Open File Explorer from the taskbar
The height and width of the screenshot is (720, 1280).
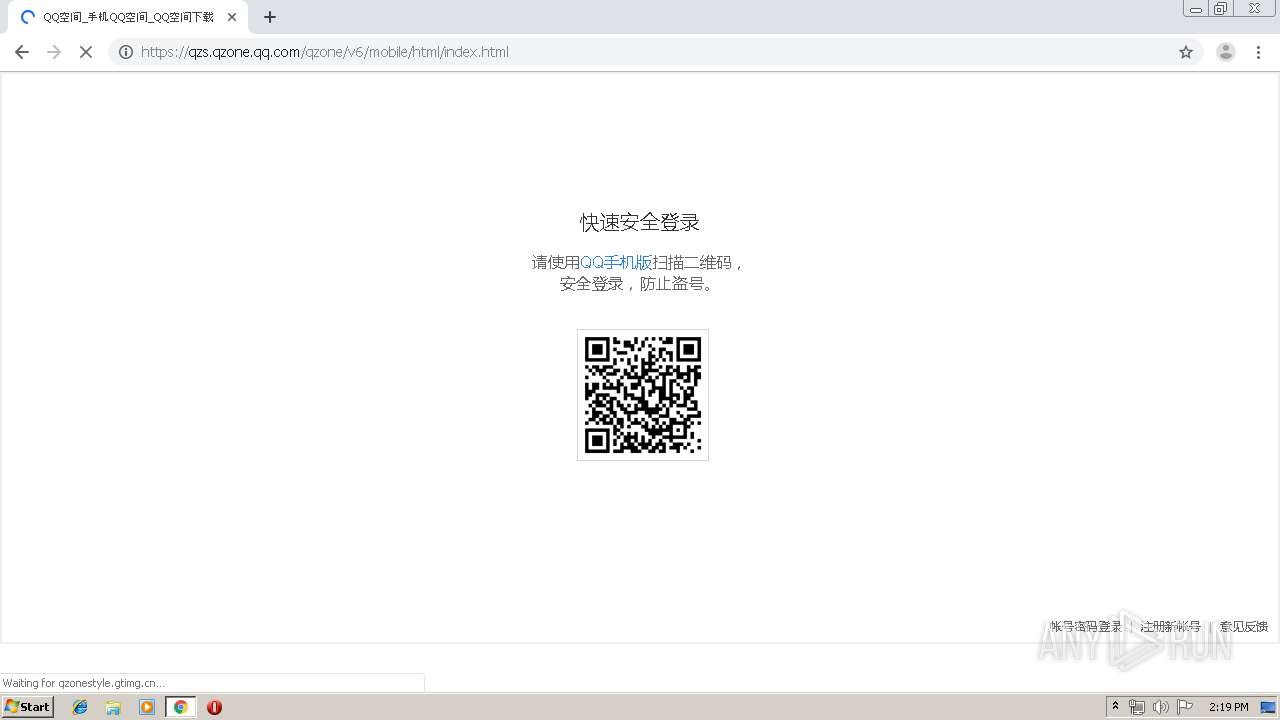113,707
